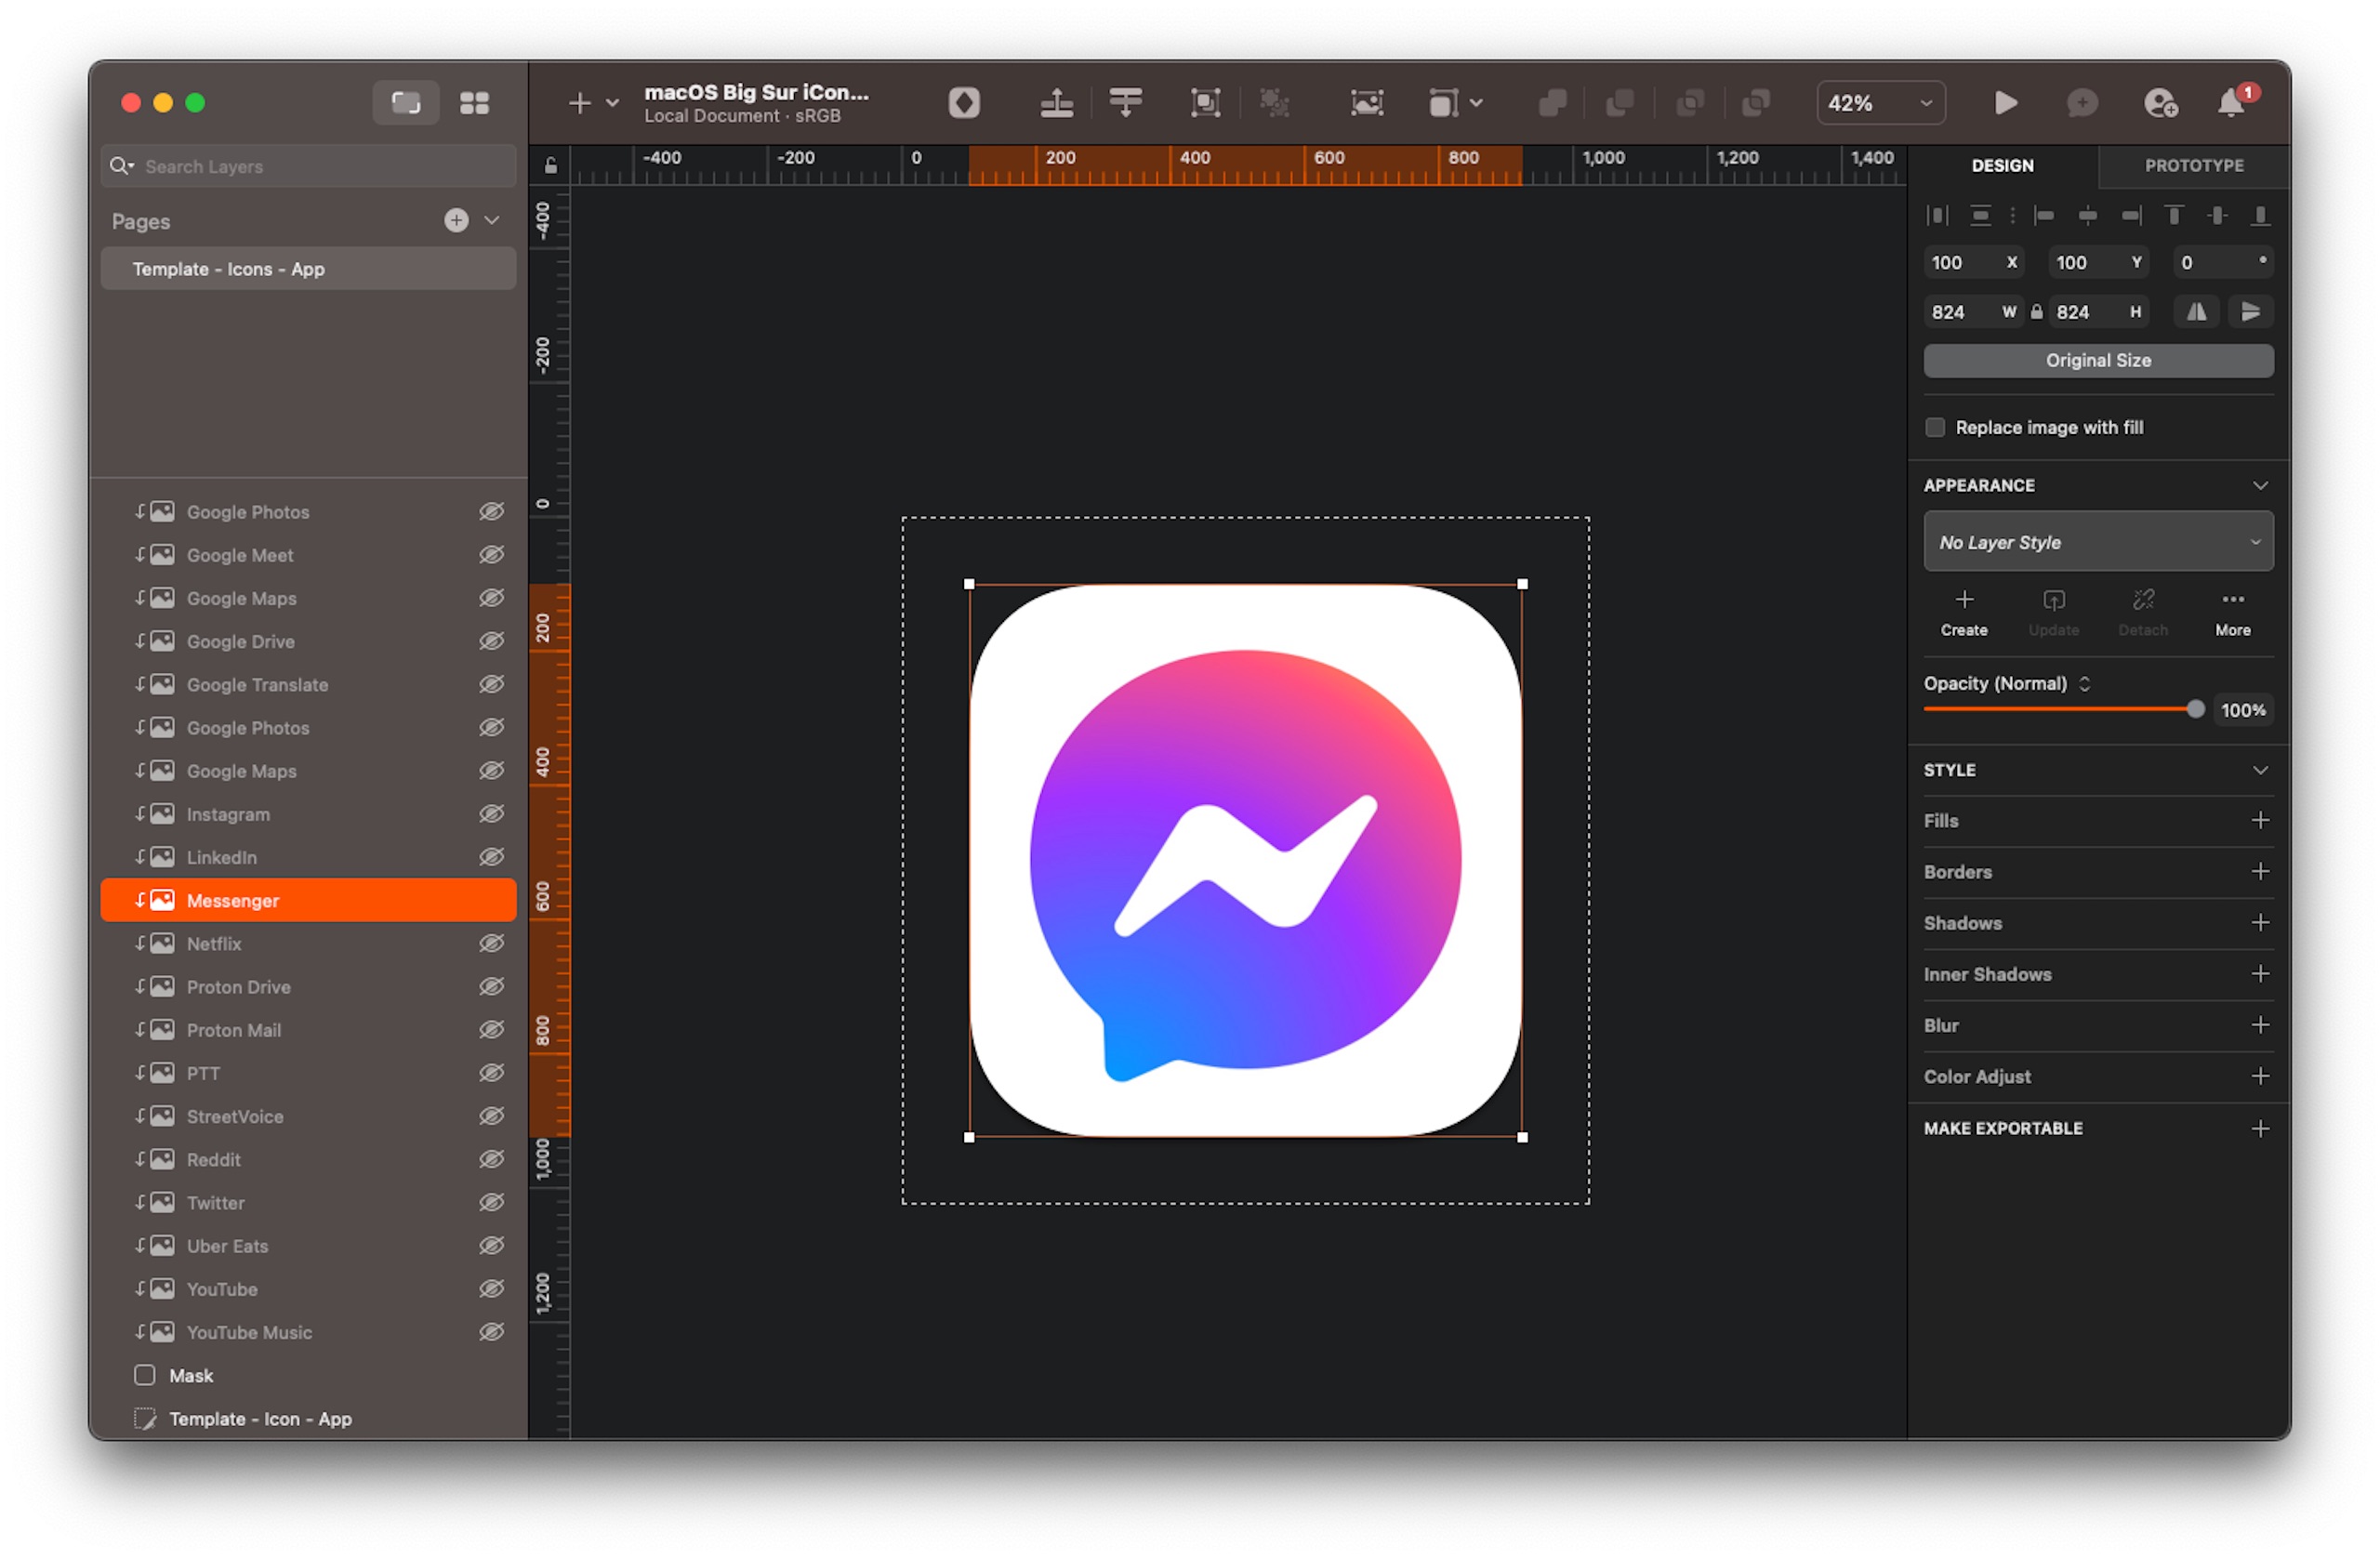Show hidden YouTube Music layer
2380x1558 pixels.
491,1332
